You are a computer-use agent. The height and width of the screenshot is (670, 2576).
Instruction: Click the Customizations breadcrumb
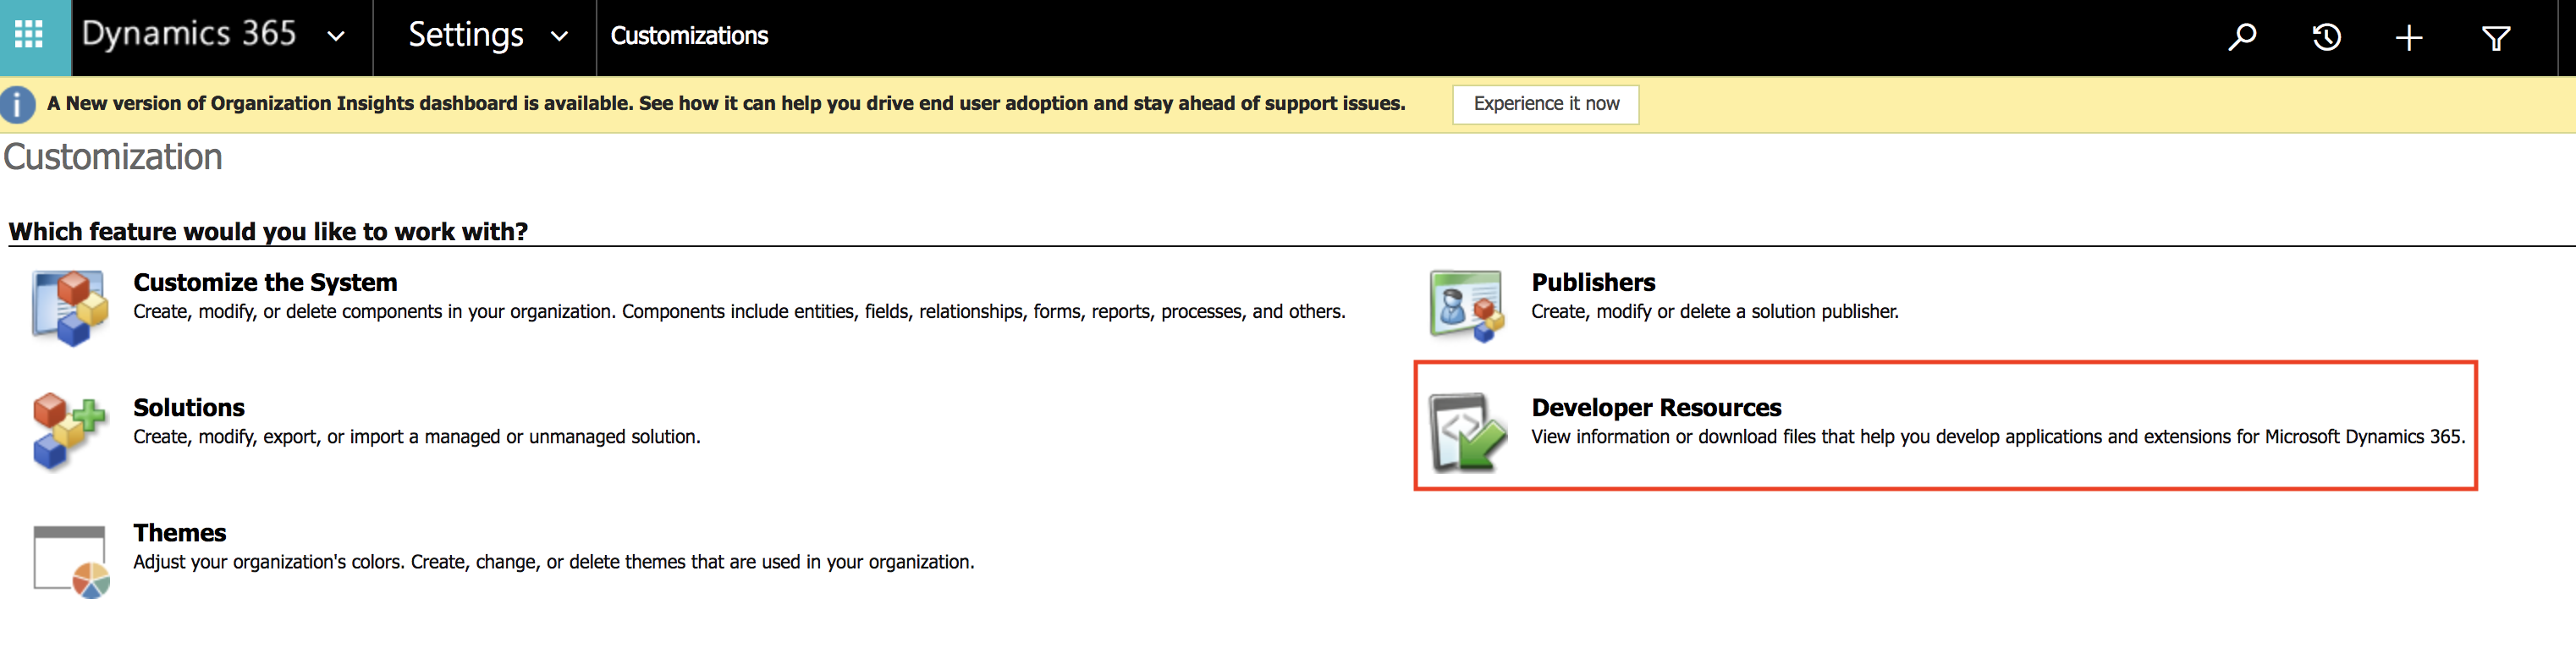pos(689,36)
